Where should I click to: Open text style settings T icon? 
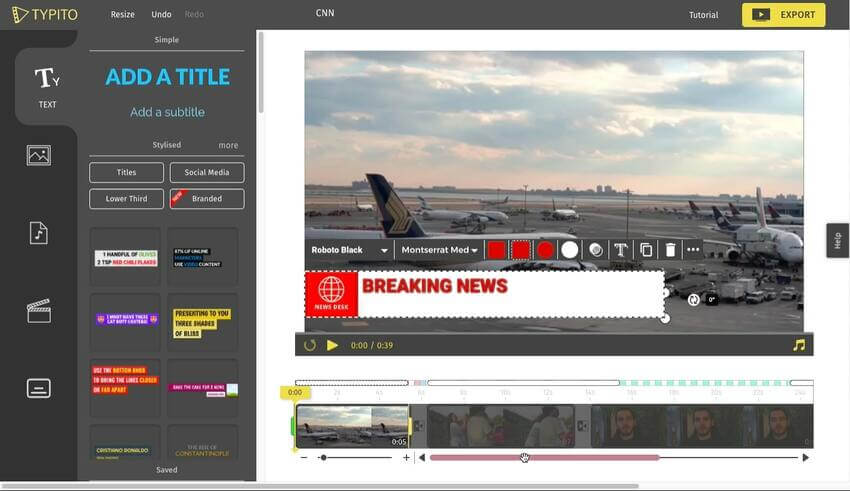point(620,250)
